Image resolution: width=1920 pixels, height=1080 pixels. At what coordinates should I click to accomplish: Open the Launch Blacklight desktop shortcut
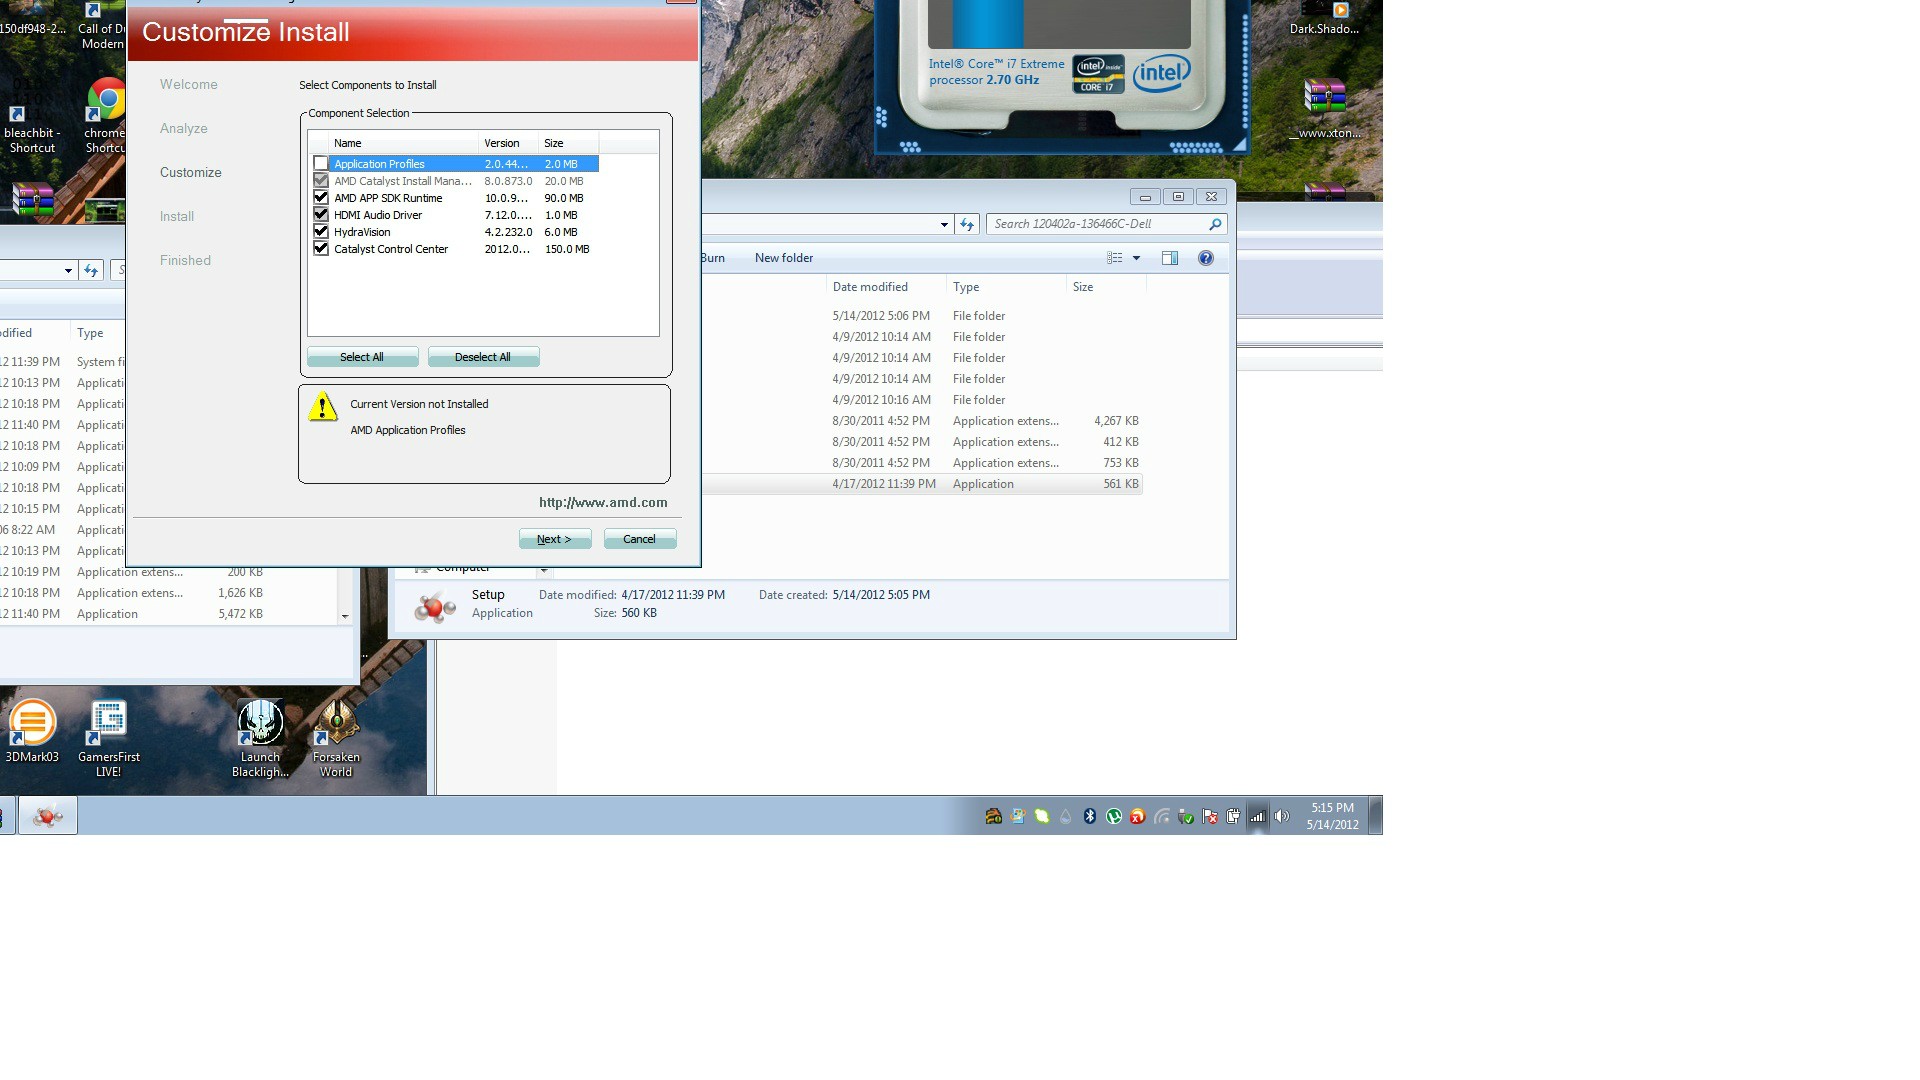click(x=260, y=739)
